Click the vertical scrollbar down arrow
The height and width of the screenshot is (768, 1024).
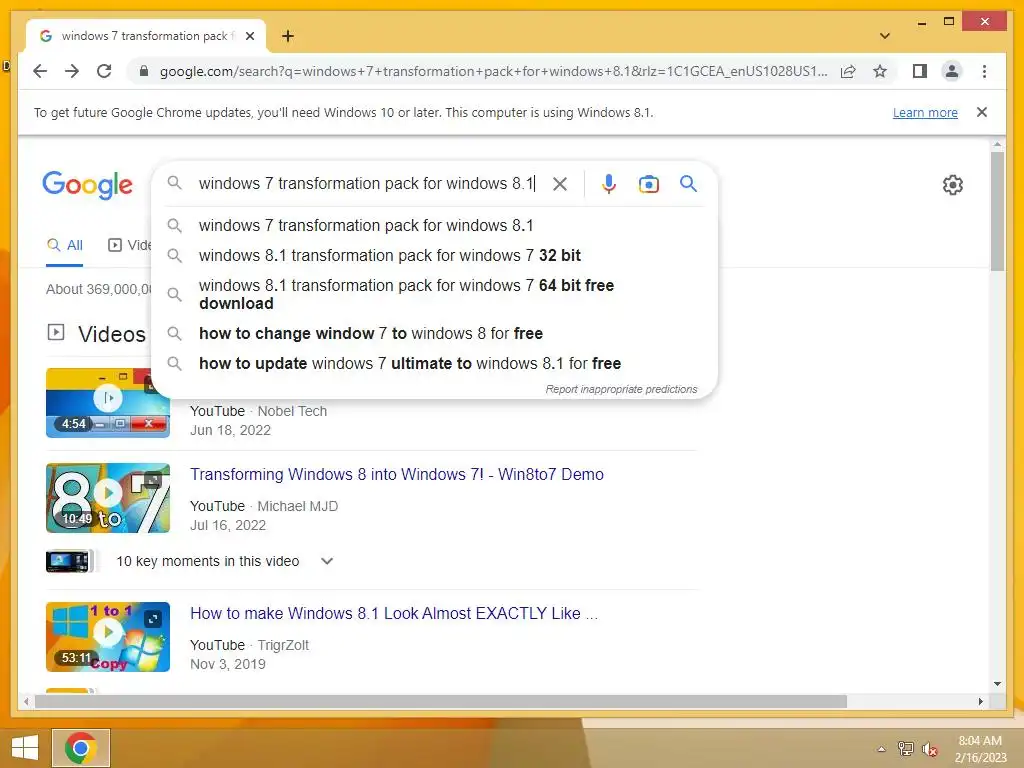[x=997, y=684]
